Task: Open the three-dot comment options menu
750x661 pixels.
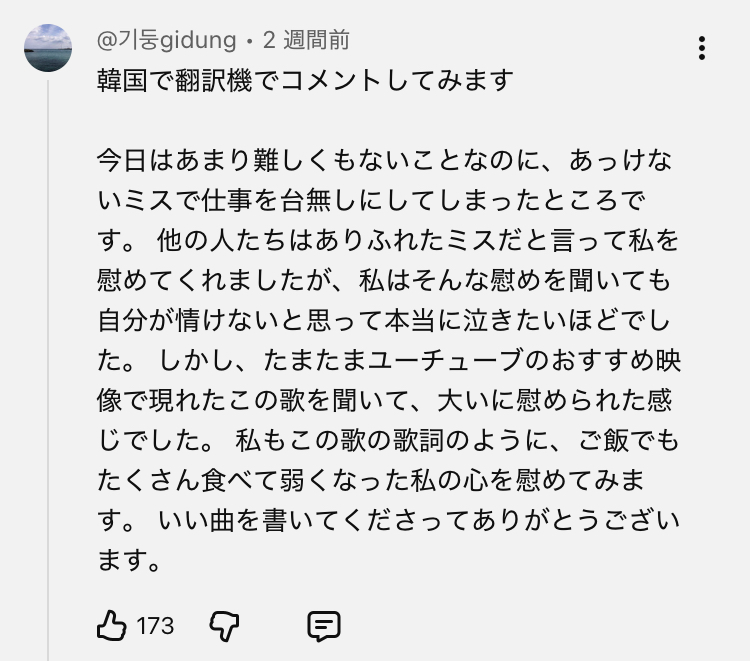Action: coord(702,48)
